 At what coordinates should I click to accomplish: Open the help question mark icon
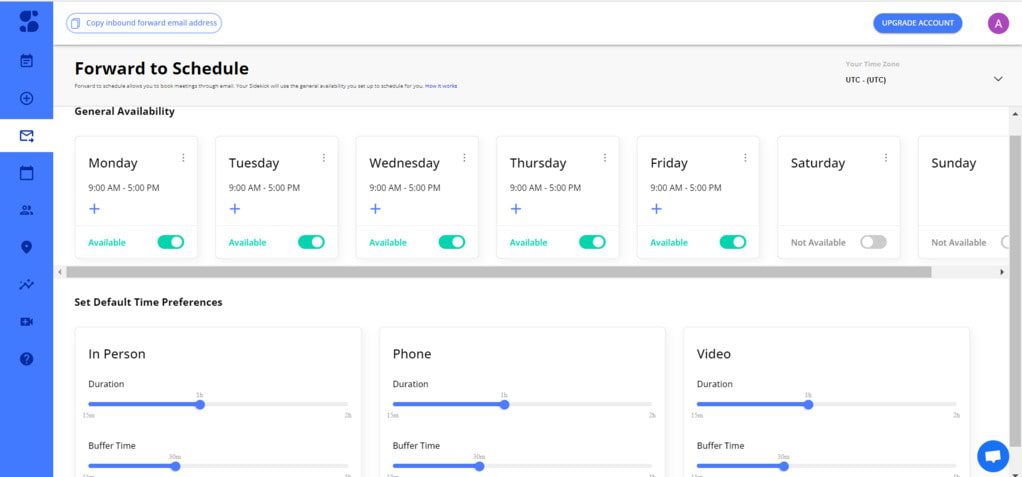point(27,359)
